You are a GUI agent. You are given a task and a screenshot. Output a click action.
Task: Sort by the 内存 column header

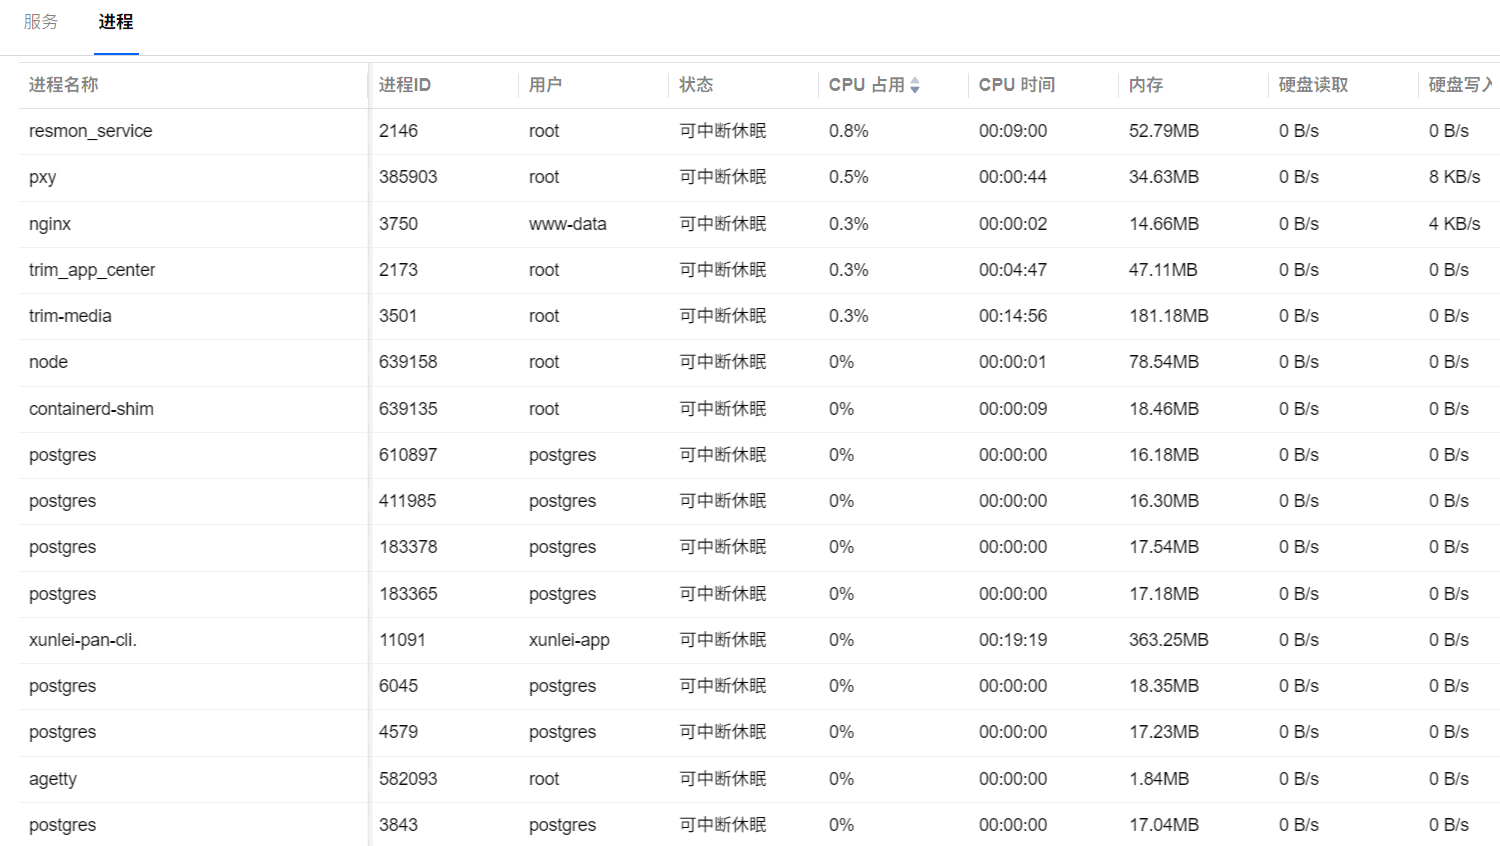click(1146, 85)
